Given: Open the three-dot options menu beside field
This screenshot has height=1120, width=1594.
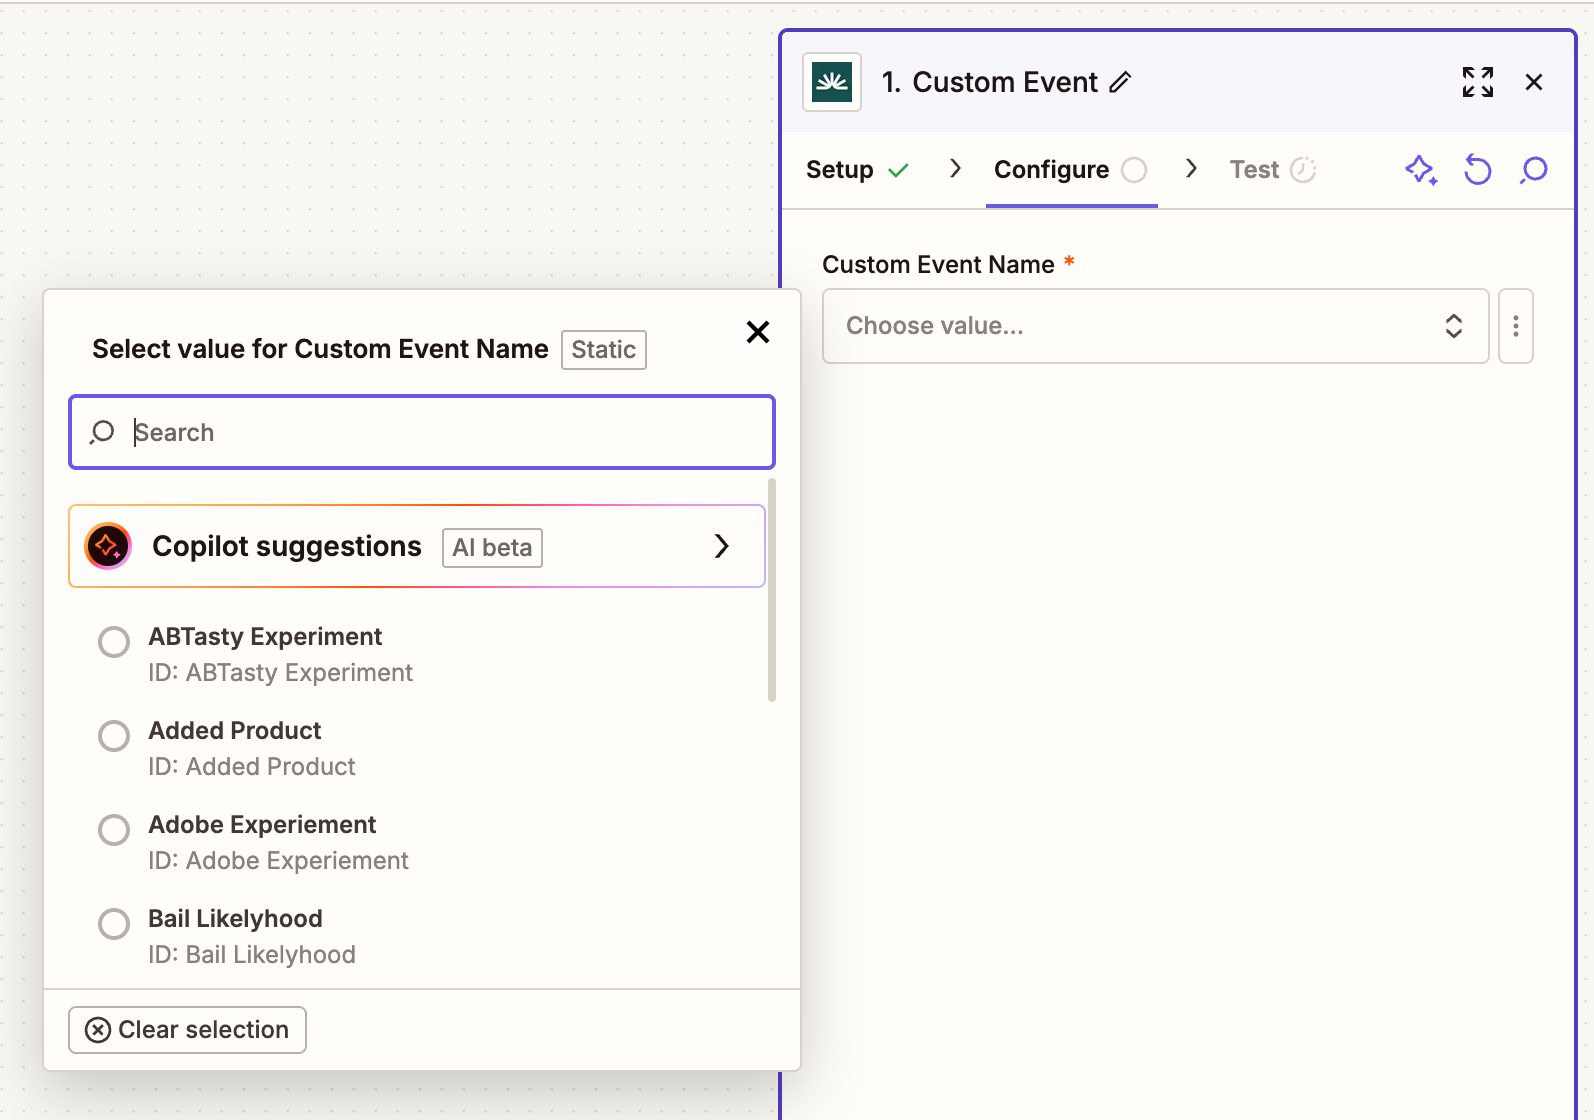Looking at the screenshot, I should [1515, 326].
